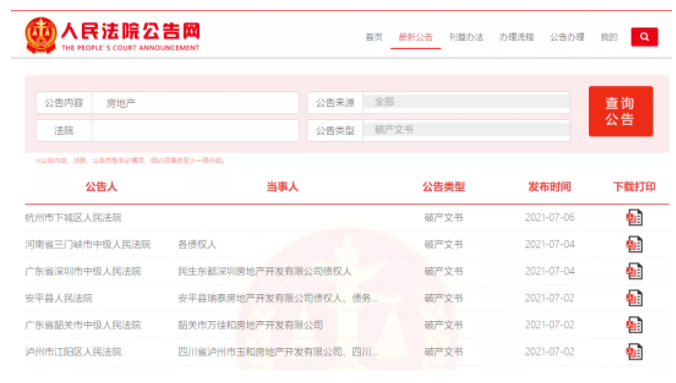Image resolution: width=676 pixels, height=383 pixels.
Task: Download PDF for 杭州市下城区人民法院 row
Action: (x=634, y=217)
